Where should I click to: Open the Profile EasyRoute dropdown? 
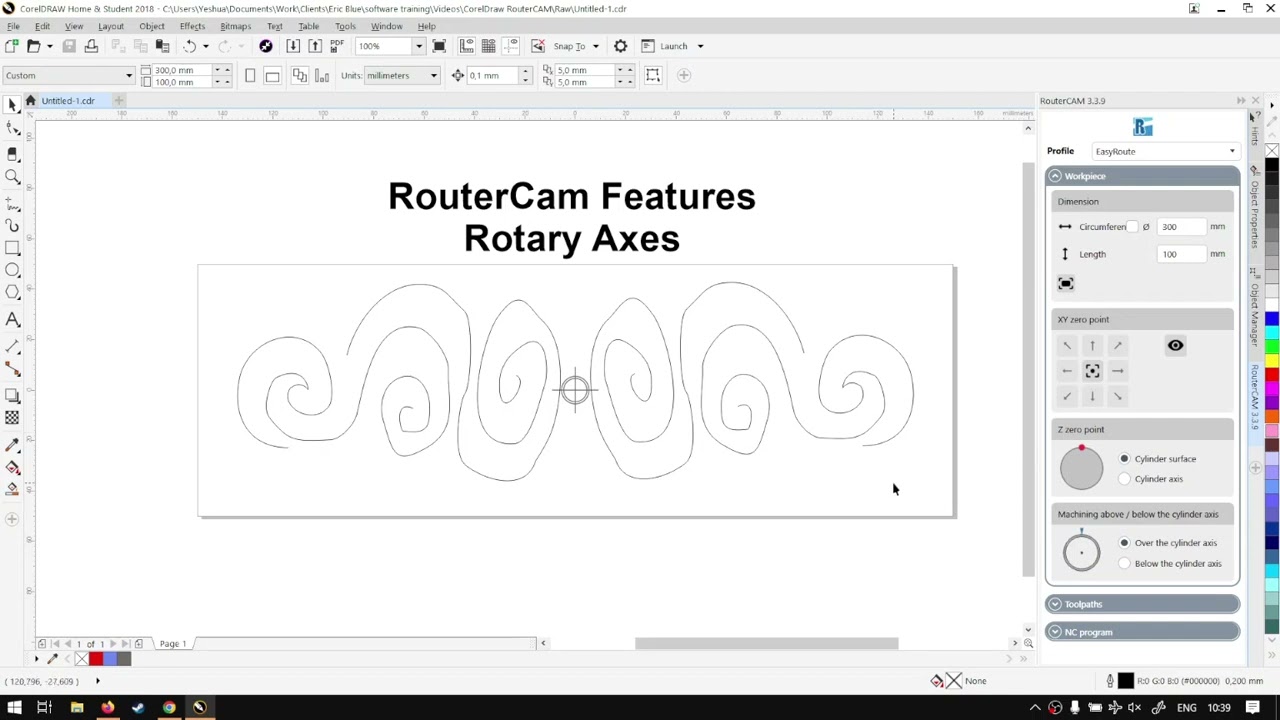[1165, 151]
